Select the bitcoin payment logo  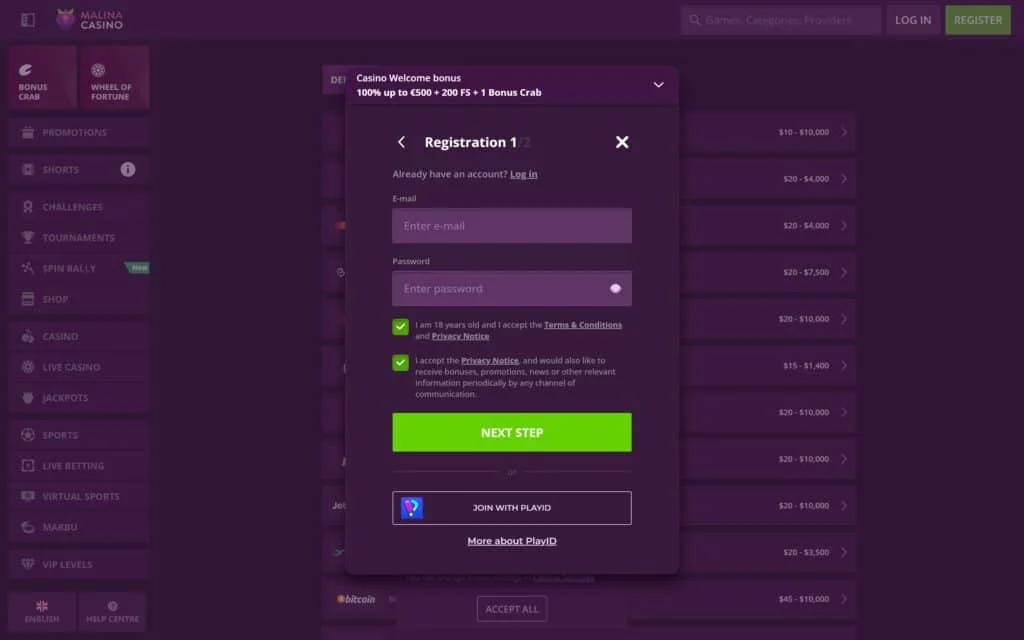pyautogui.click(x=356, y=599)
